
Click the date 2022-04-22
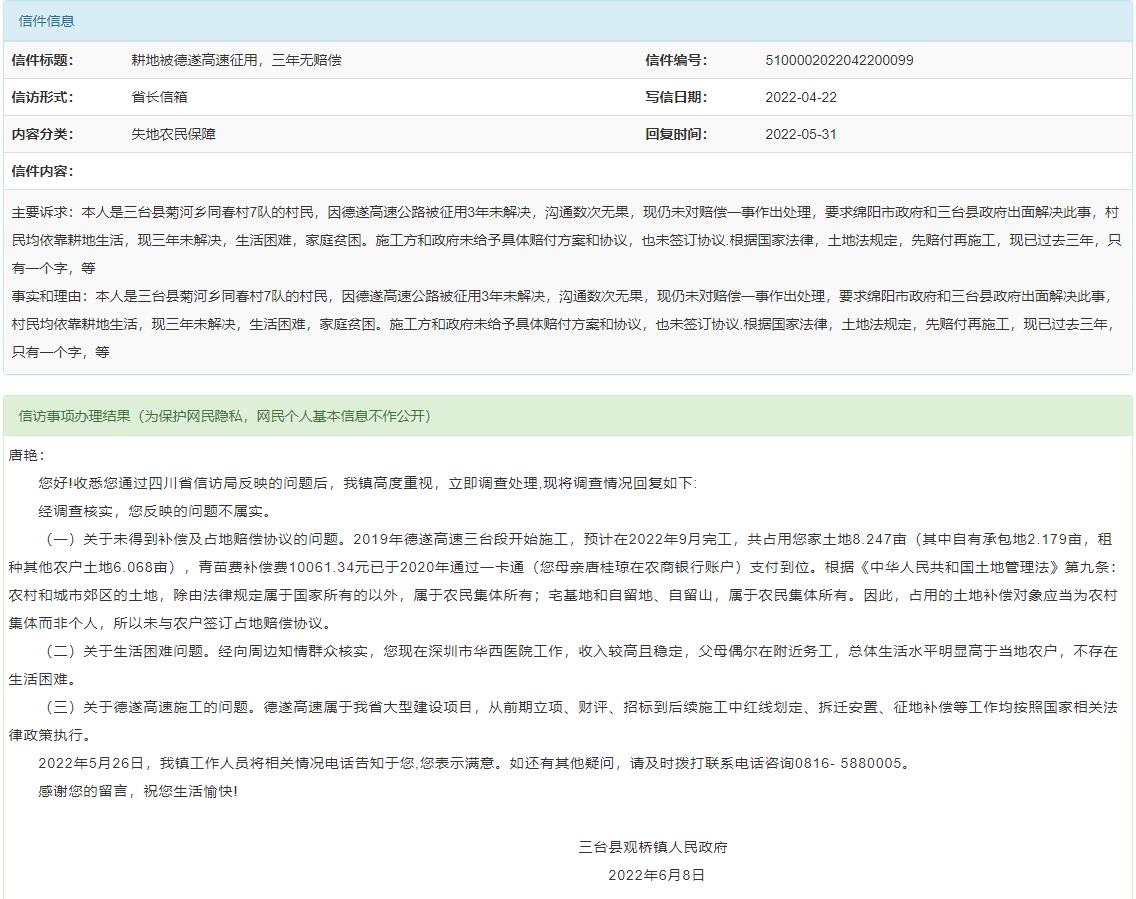pyautogui.click(x=801, y=97)
